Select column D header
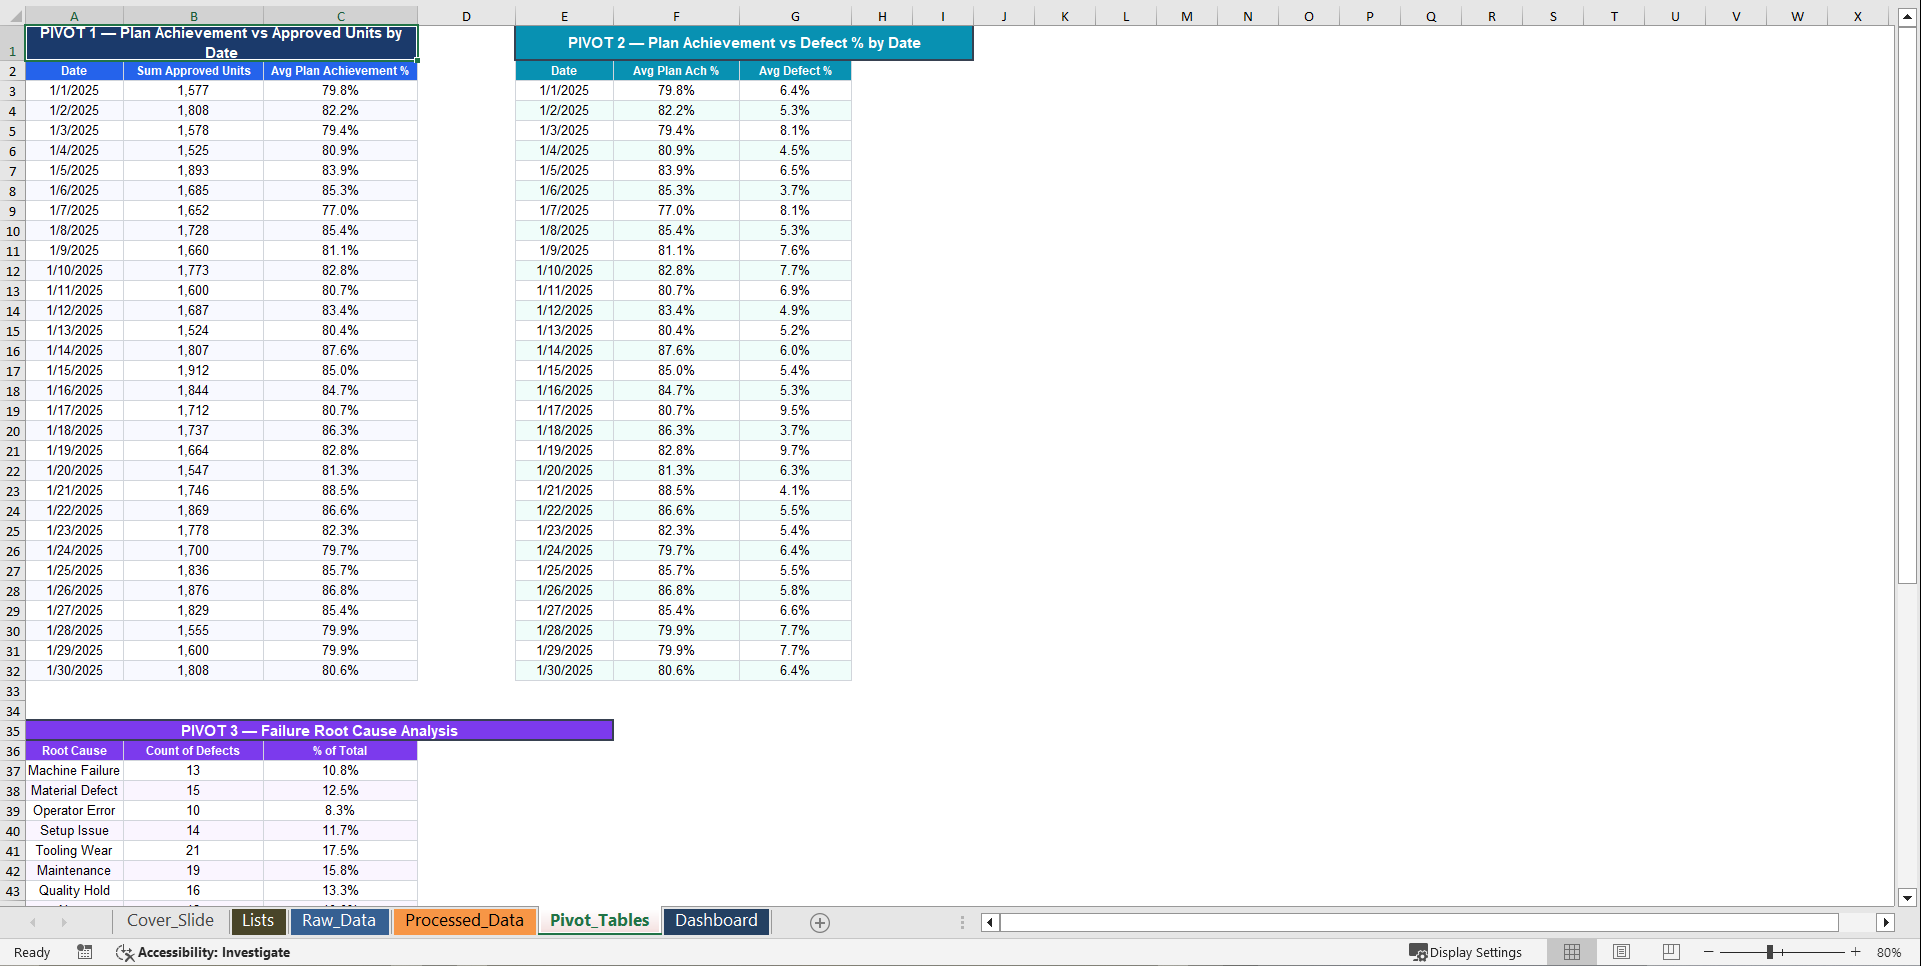This screenshot has height=966, width=1921. [x=466, y=15]
